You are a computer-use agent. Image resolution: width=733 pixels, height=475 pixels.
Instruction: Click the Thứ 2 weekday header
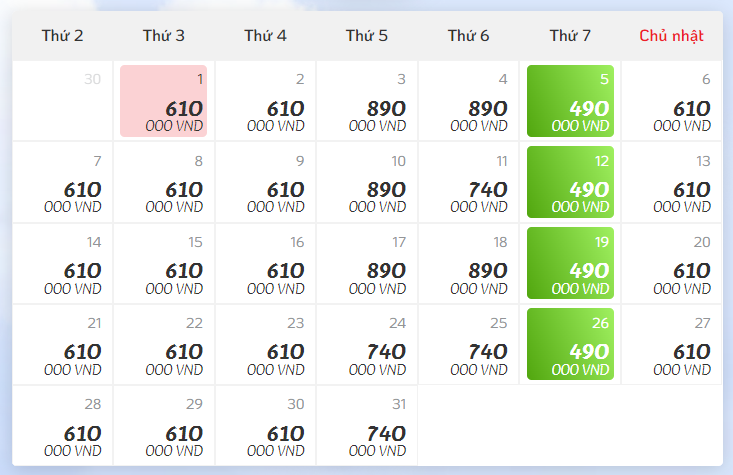point(62,36)
